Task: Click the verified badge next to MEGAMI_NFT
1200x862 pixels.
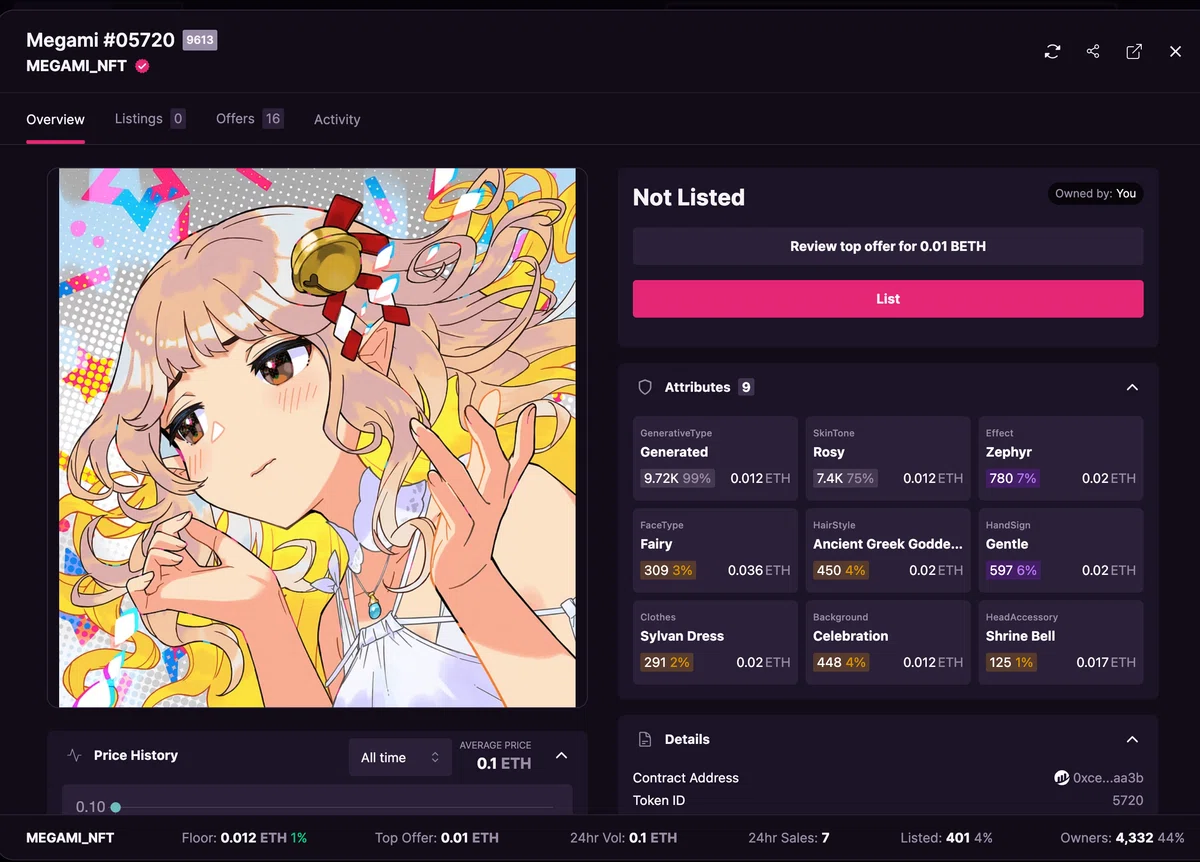Action: click(x=142, y=66)
